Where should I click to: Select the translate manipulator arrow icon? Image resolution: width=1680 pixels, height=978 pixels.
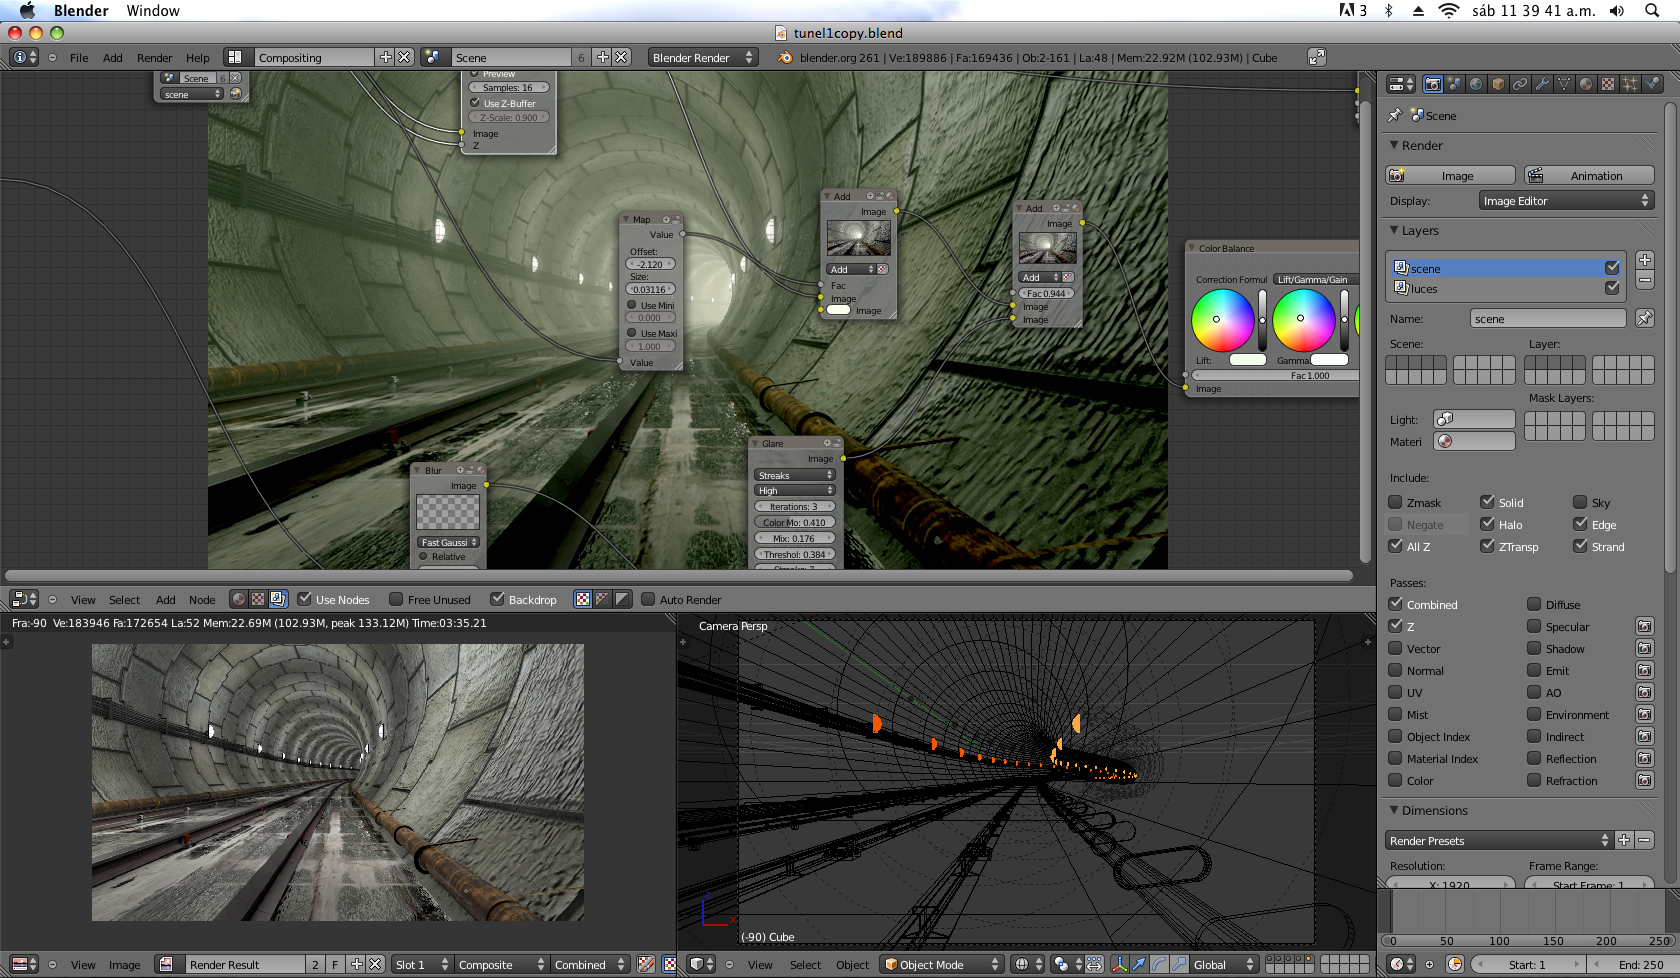pos(1138,964)
